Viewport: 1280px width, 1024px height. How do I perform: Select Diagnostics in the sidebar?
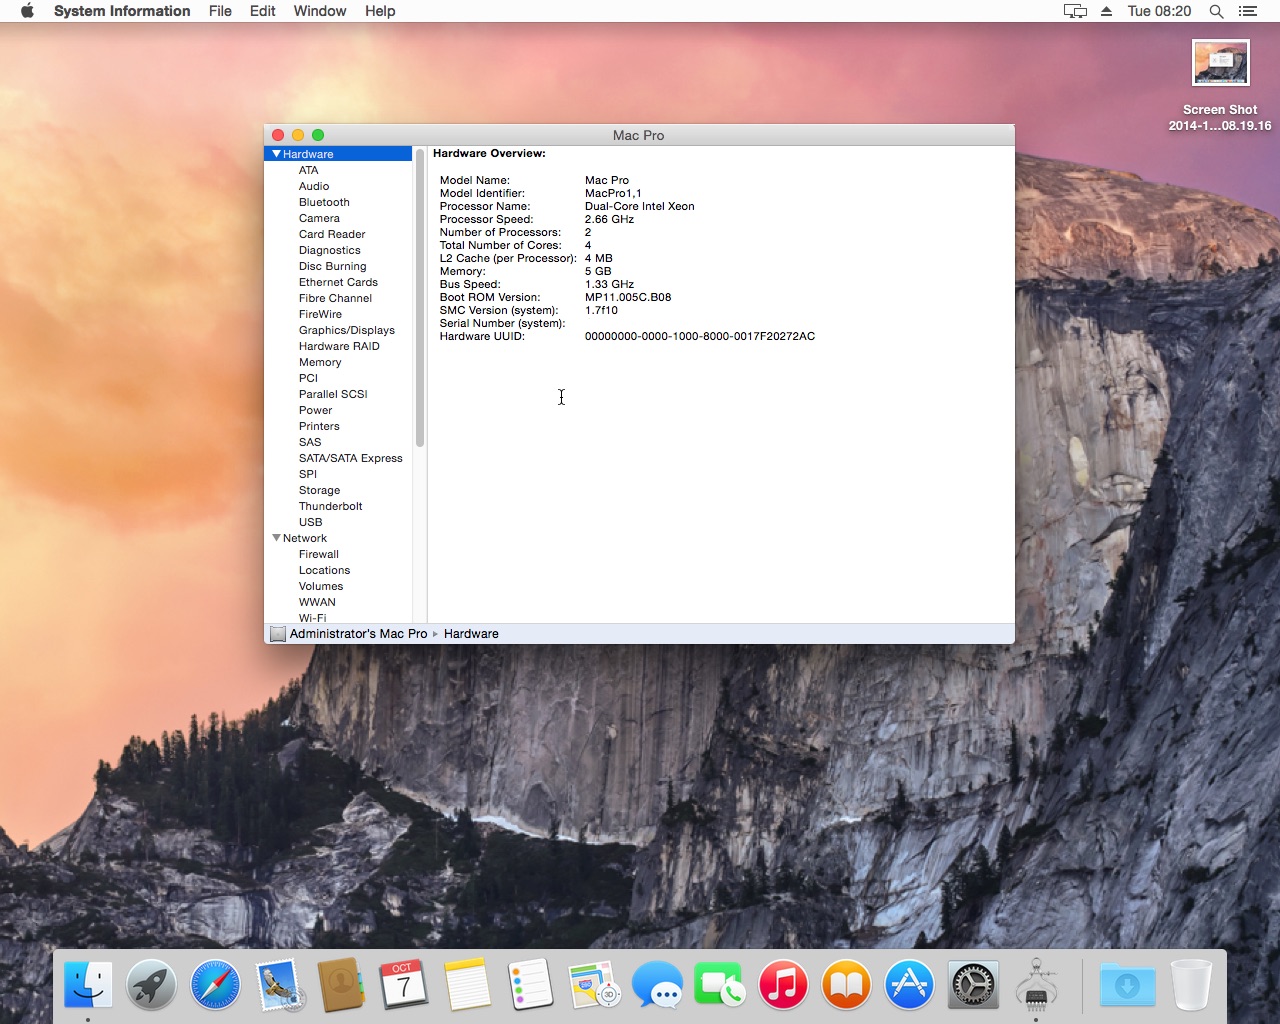pyautogui.click(x=330, y=250)
